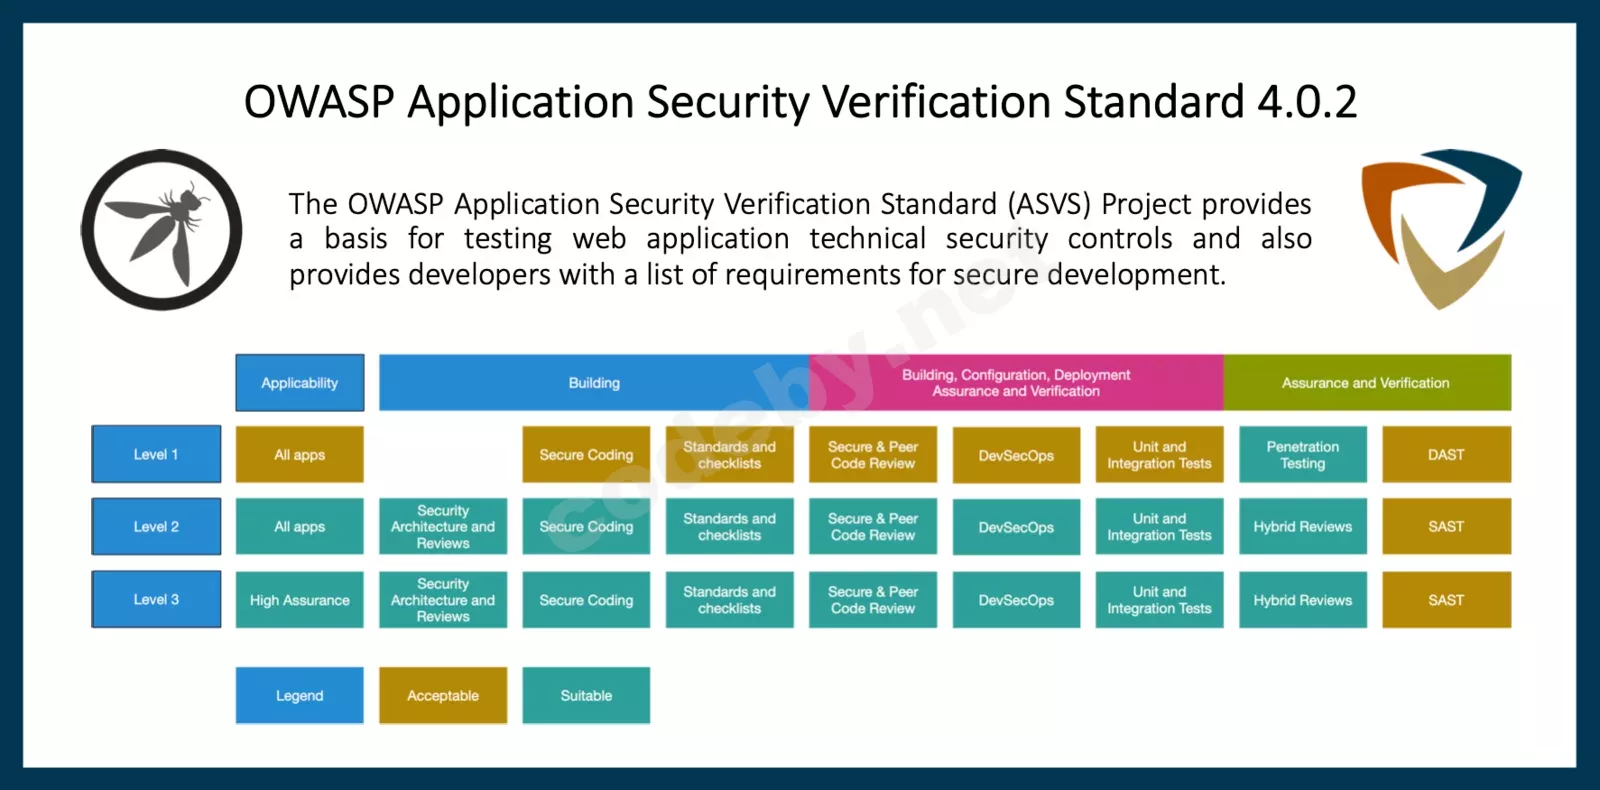
Task: Click Level 3 Standards and checklists cell
Action: [x=730, y=600]
